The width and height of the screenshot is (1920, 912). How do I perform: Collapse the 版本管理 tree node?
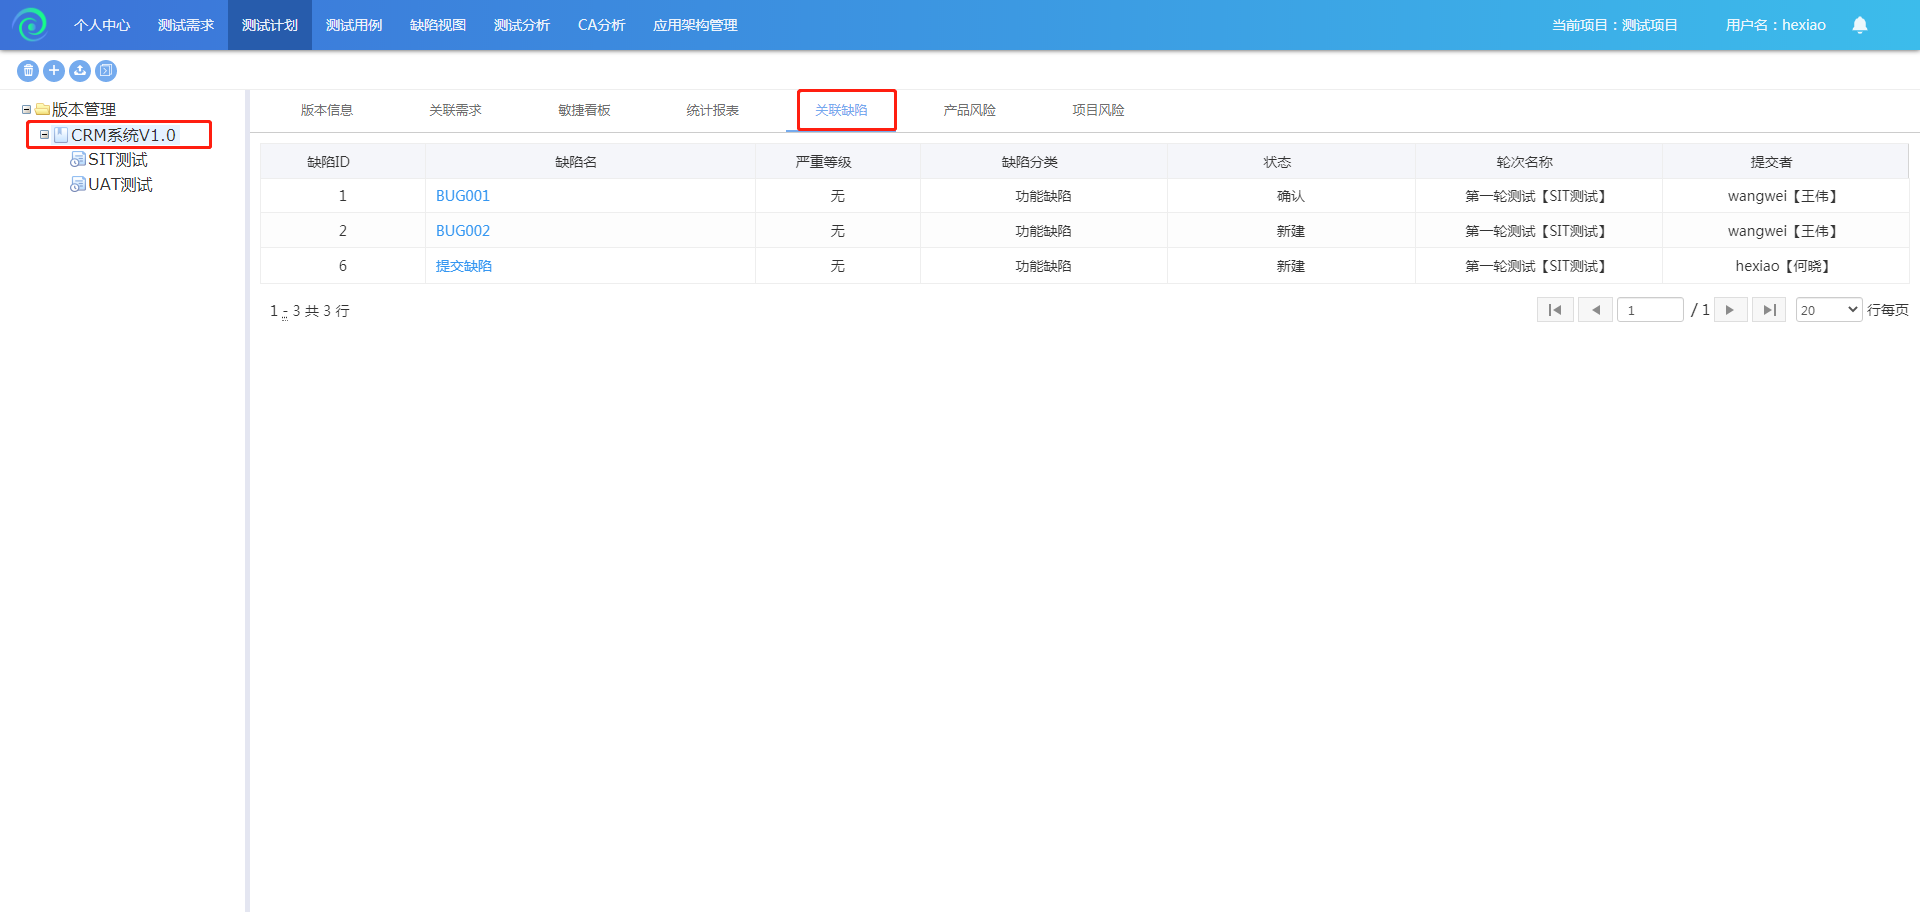[26, 110]
